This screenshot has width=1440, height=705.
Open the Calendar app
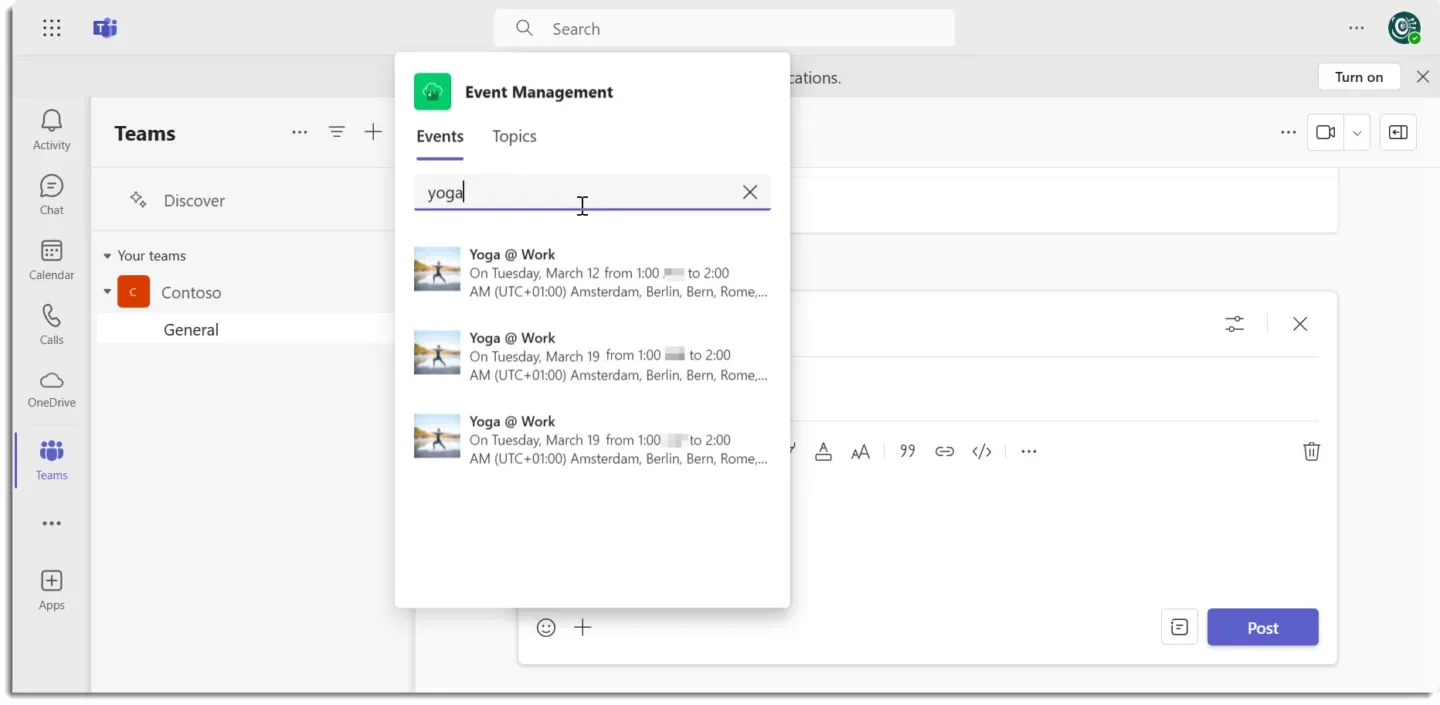tap(52, 260)
